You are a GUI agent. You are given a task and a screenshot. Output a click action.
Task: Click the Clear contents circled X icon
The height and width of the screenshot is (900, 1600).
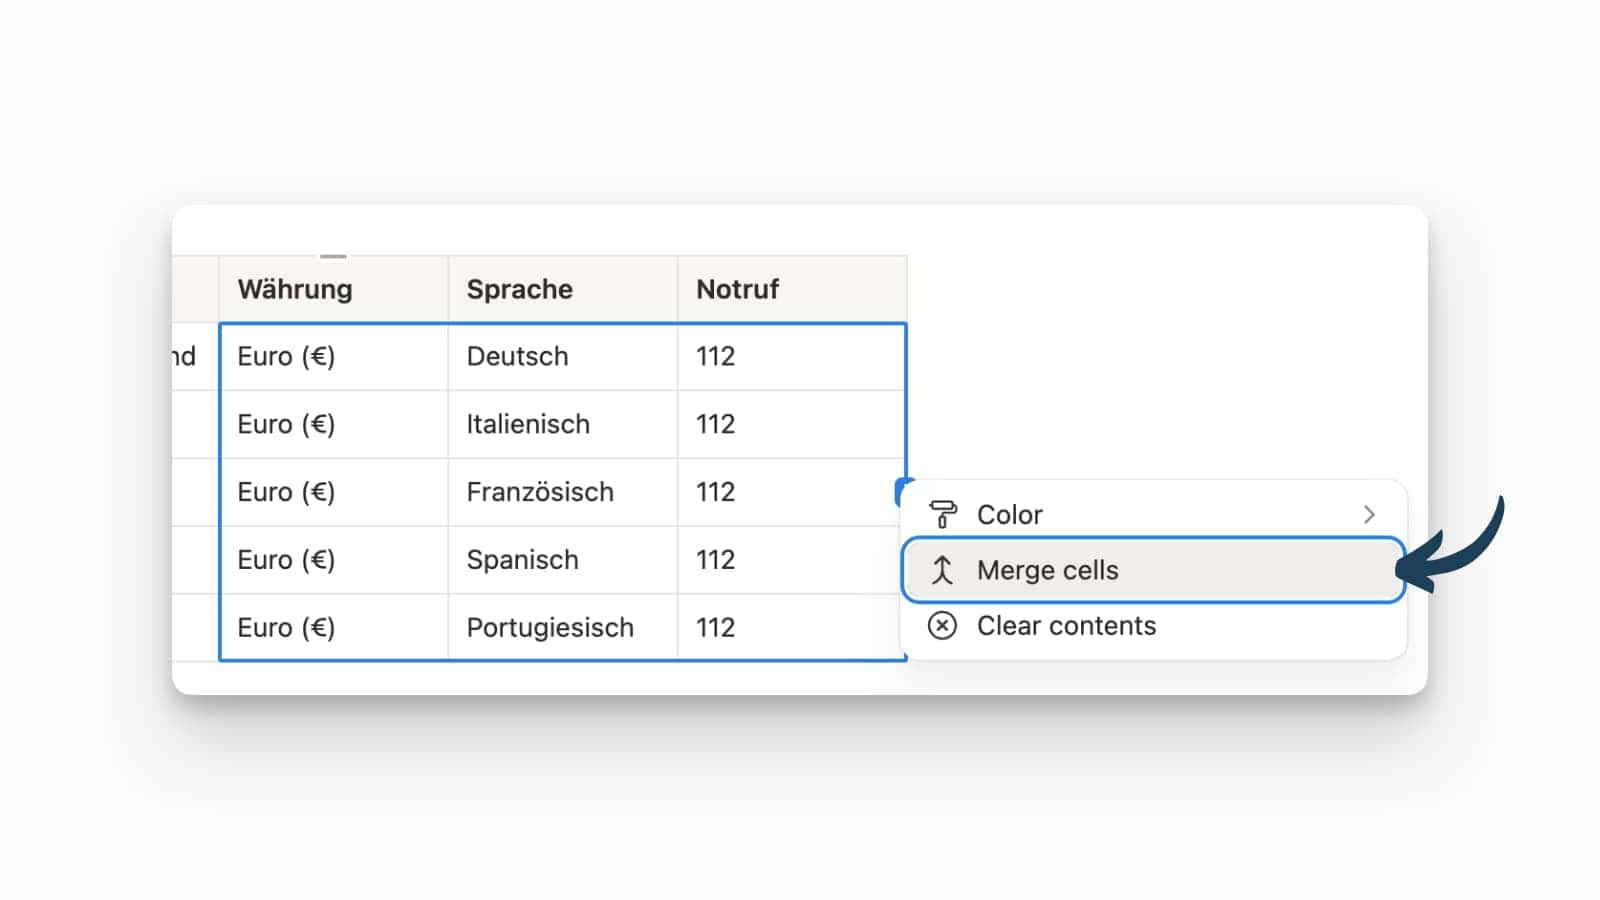[x=942, y=626]
